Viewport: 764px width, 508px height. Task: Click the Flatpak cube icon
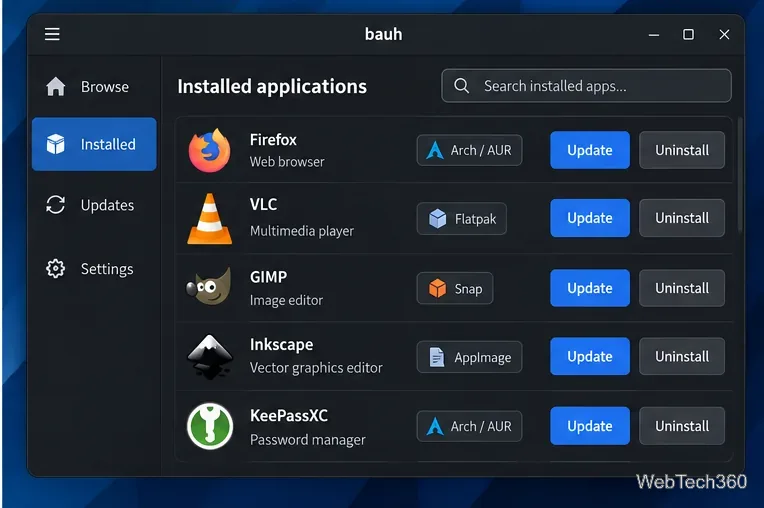pos(438,219)
